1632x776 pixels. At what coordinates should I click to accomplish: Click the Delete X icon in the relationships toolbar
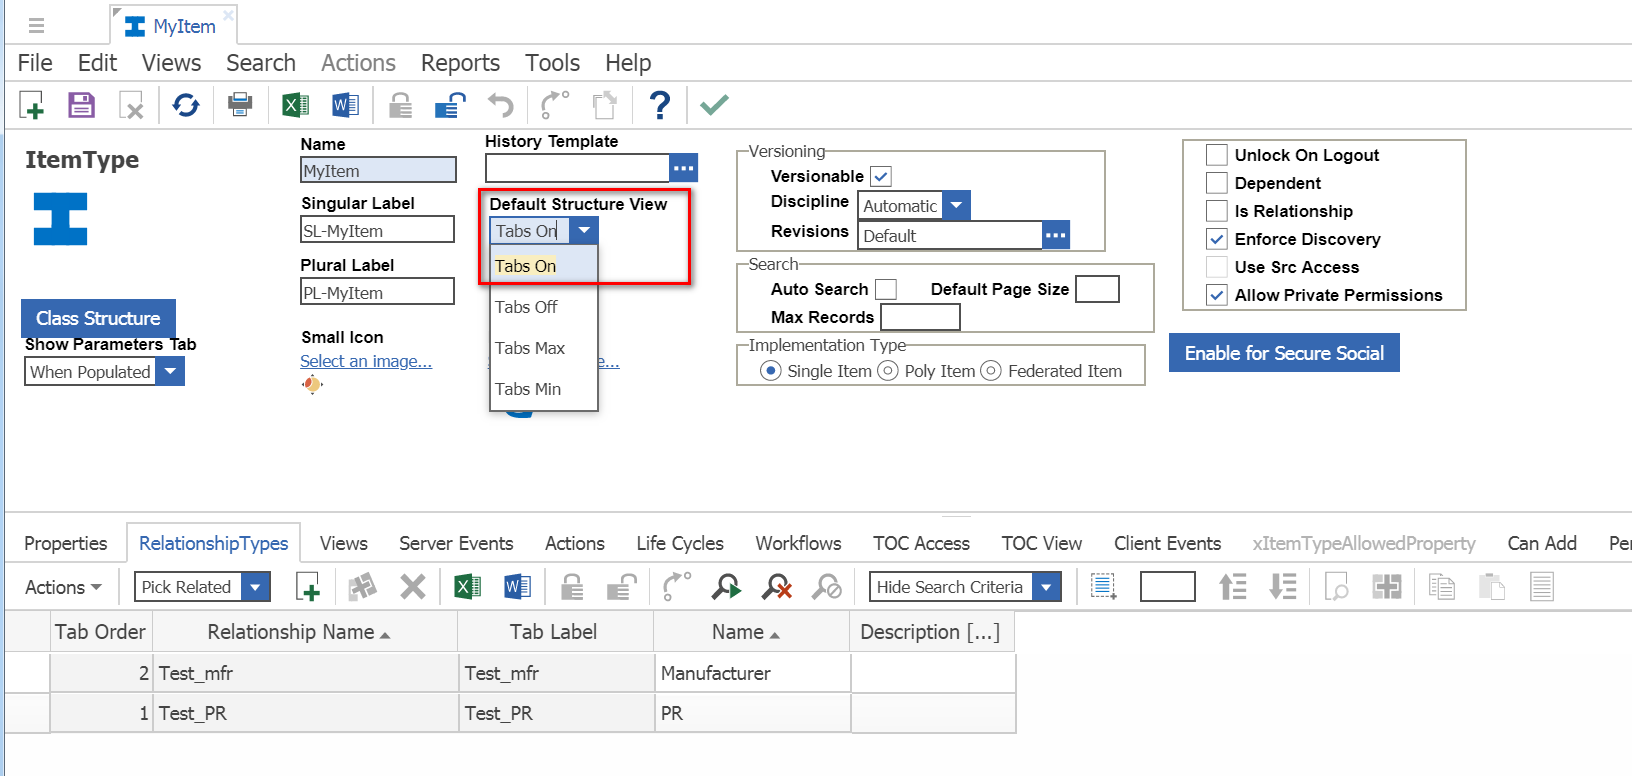[x=413, y=587]
